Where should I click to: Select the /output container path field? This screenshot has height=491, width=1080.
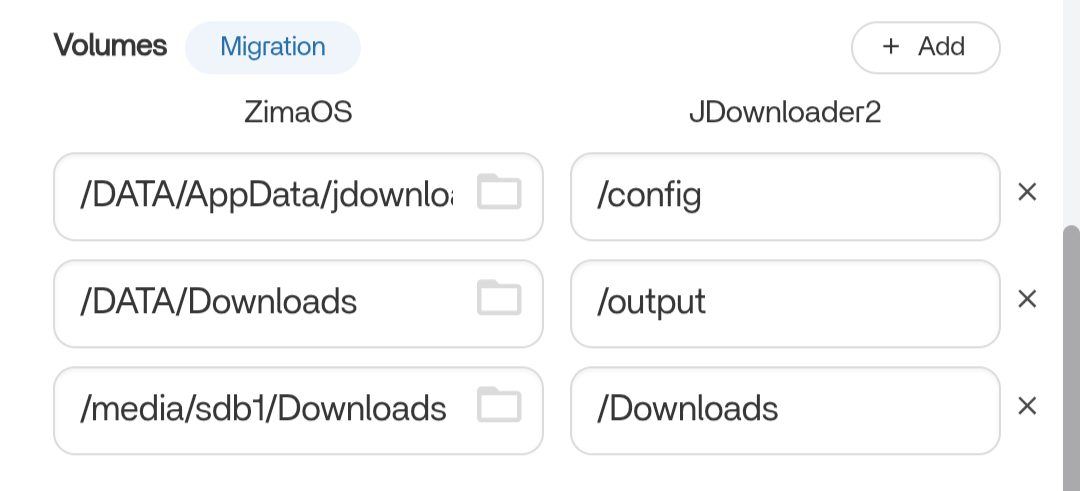(784, 302)
